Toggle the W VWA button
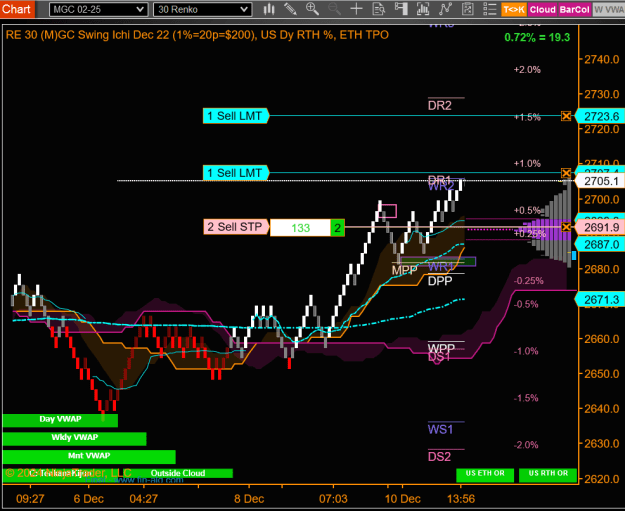 pos(609,9)
